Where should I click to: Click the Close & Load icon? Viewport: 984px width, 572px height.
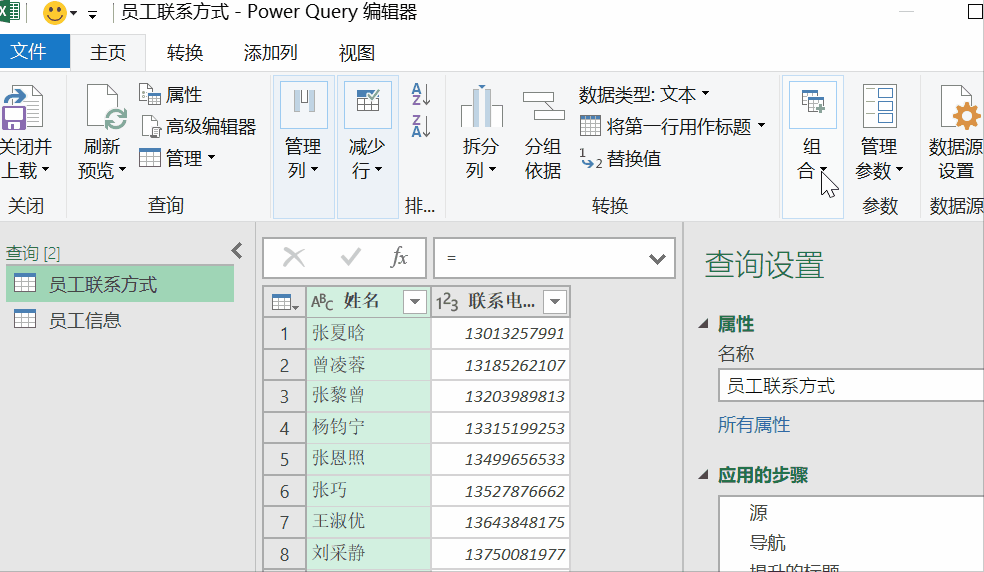coord(21,107)
